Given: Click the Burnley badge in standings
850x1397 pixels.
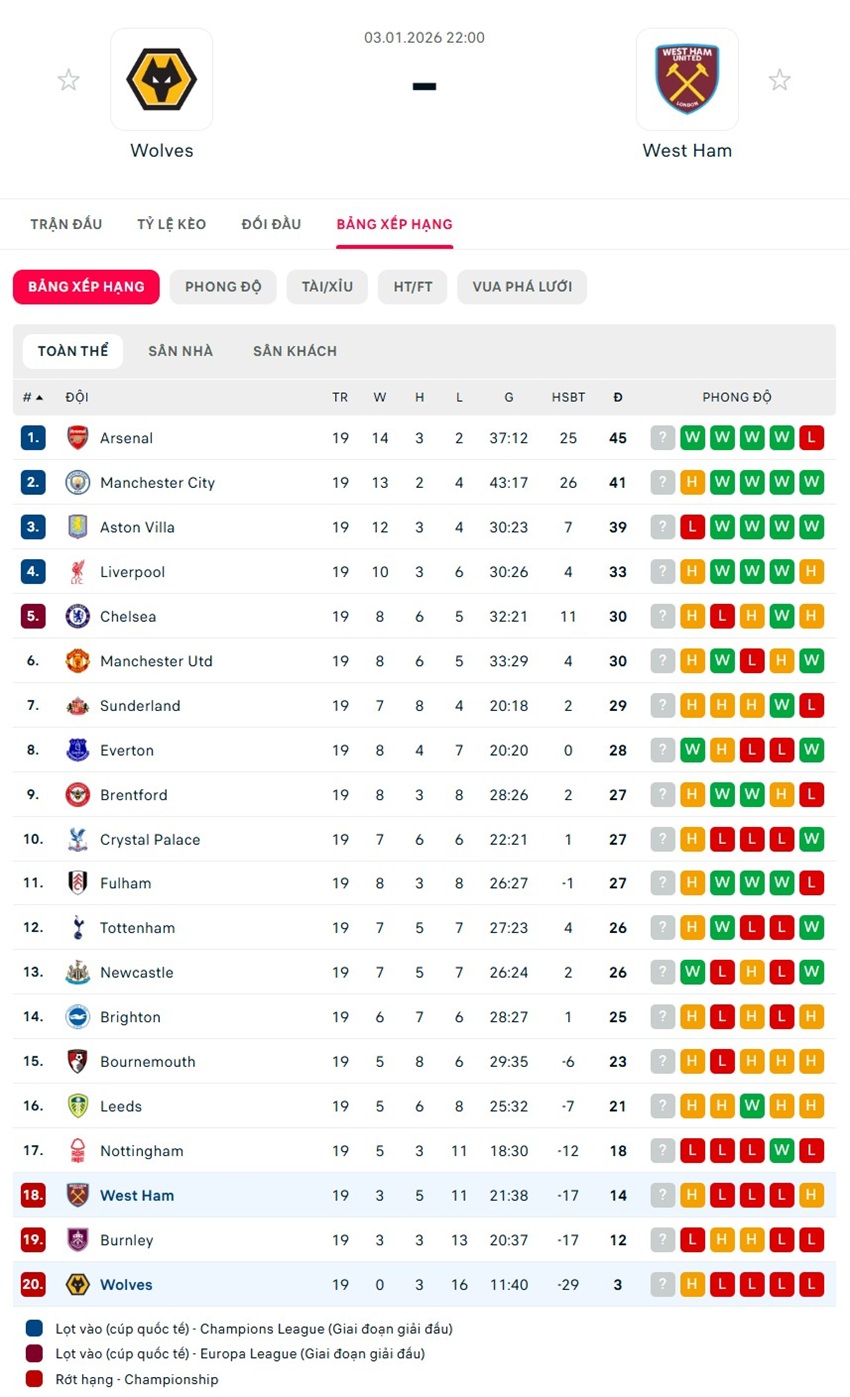Looking at the screenshot, I should click(78, 1240).
